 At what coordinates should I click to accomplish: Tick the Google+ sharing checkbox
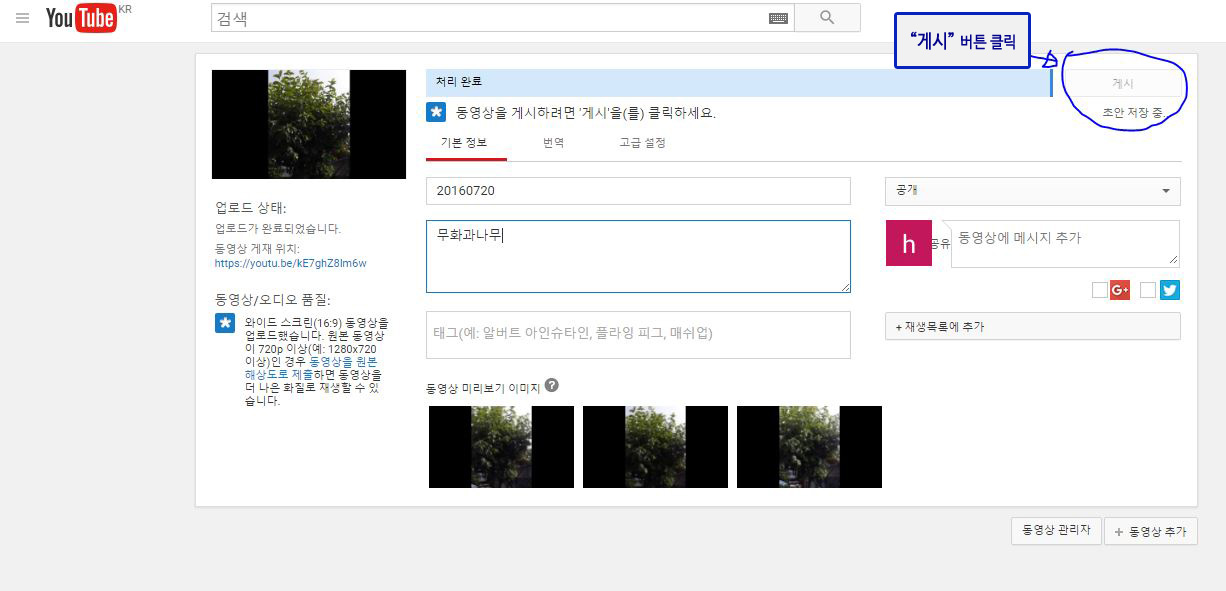tap(1100, 290)
